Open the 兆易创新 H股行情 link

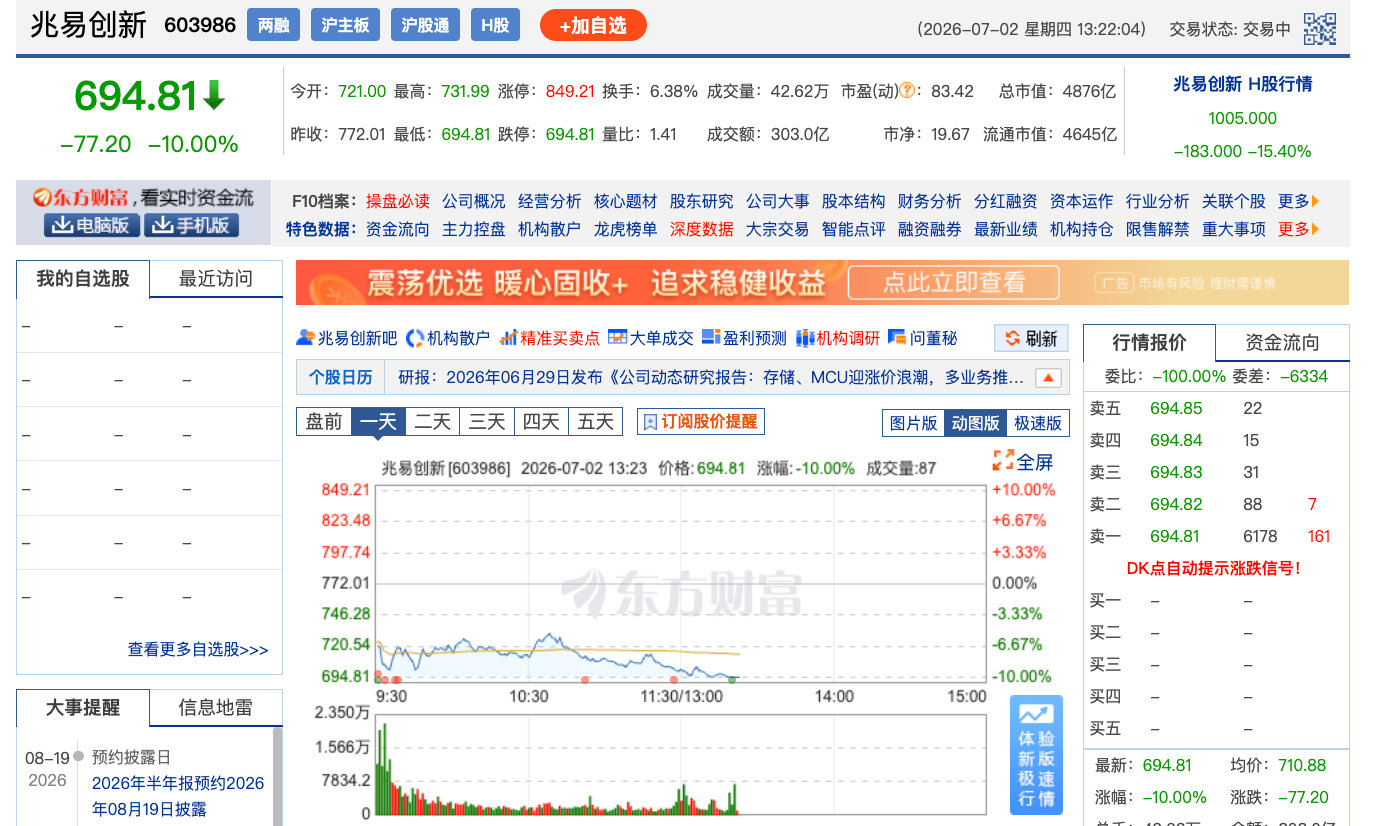1242,84
